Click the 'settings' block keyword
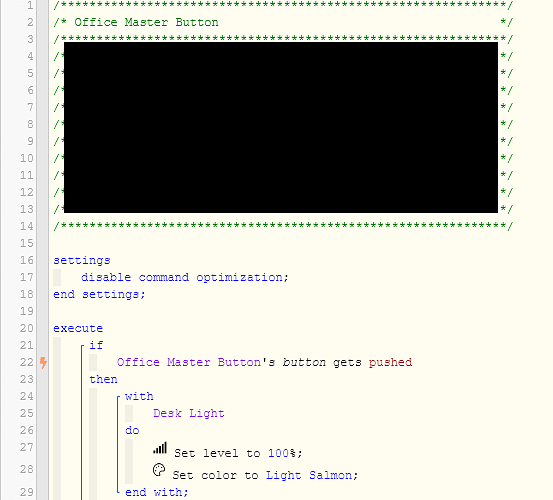This screenshot has width=553, height=500. [x=82, y=261]
